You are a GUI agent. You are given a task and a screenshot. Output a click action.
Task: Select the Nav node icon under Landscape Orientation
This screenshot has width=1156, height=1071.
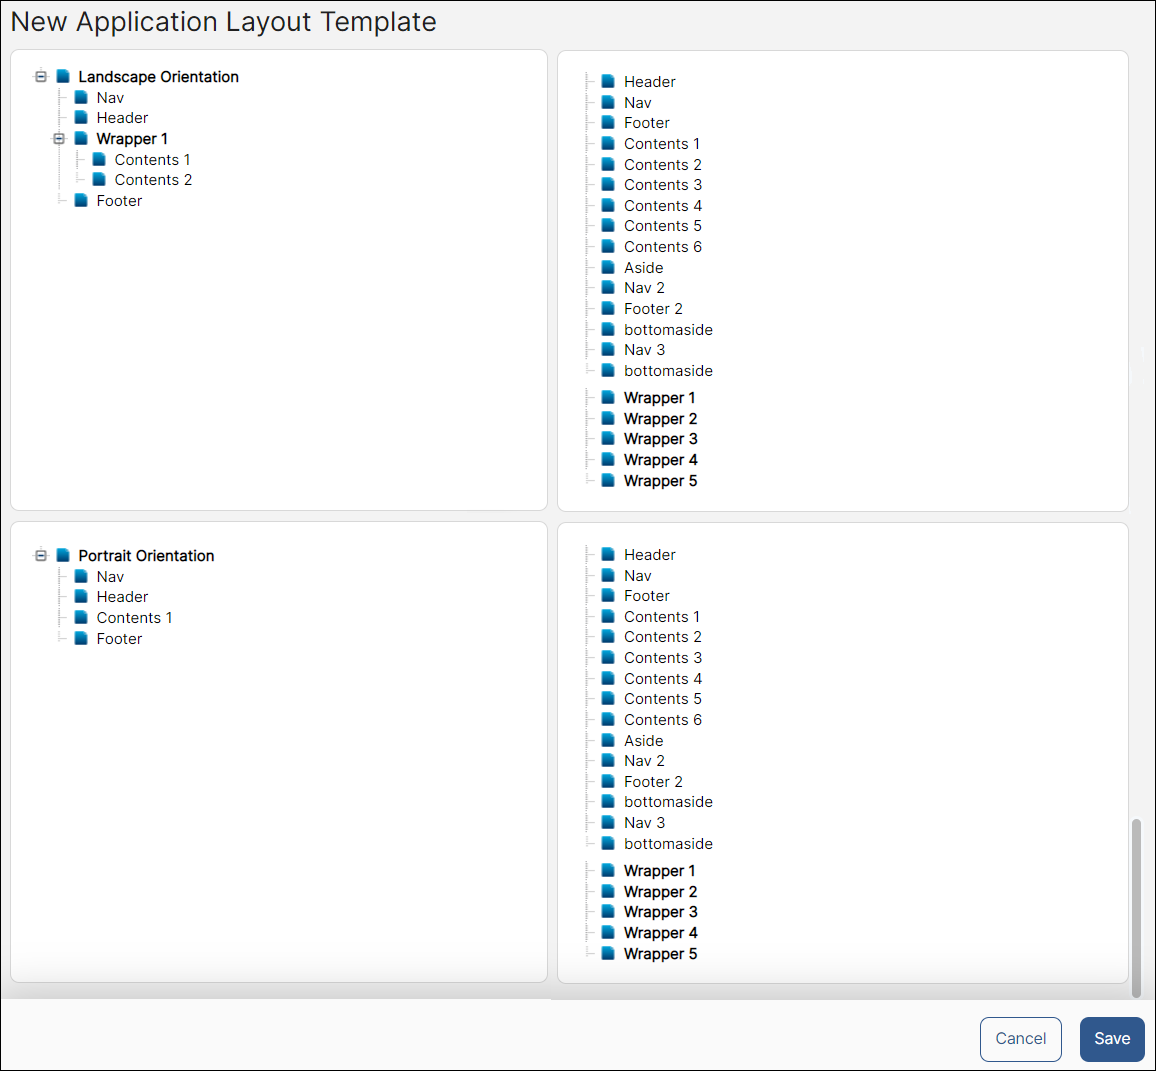(x=82, y=97)
